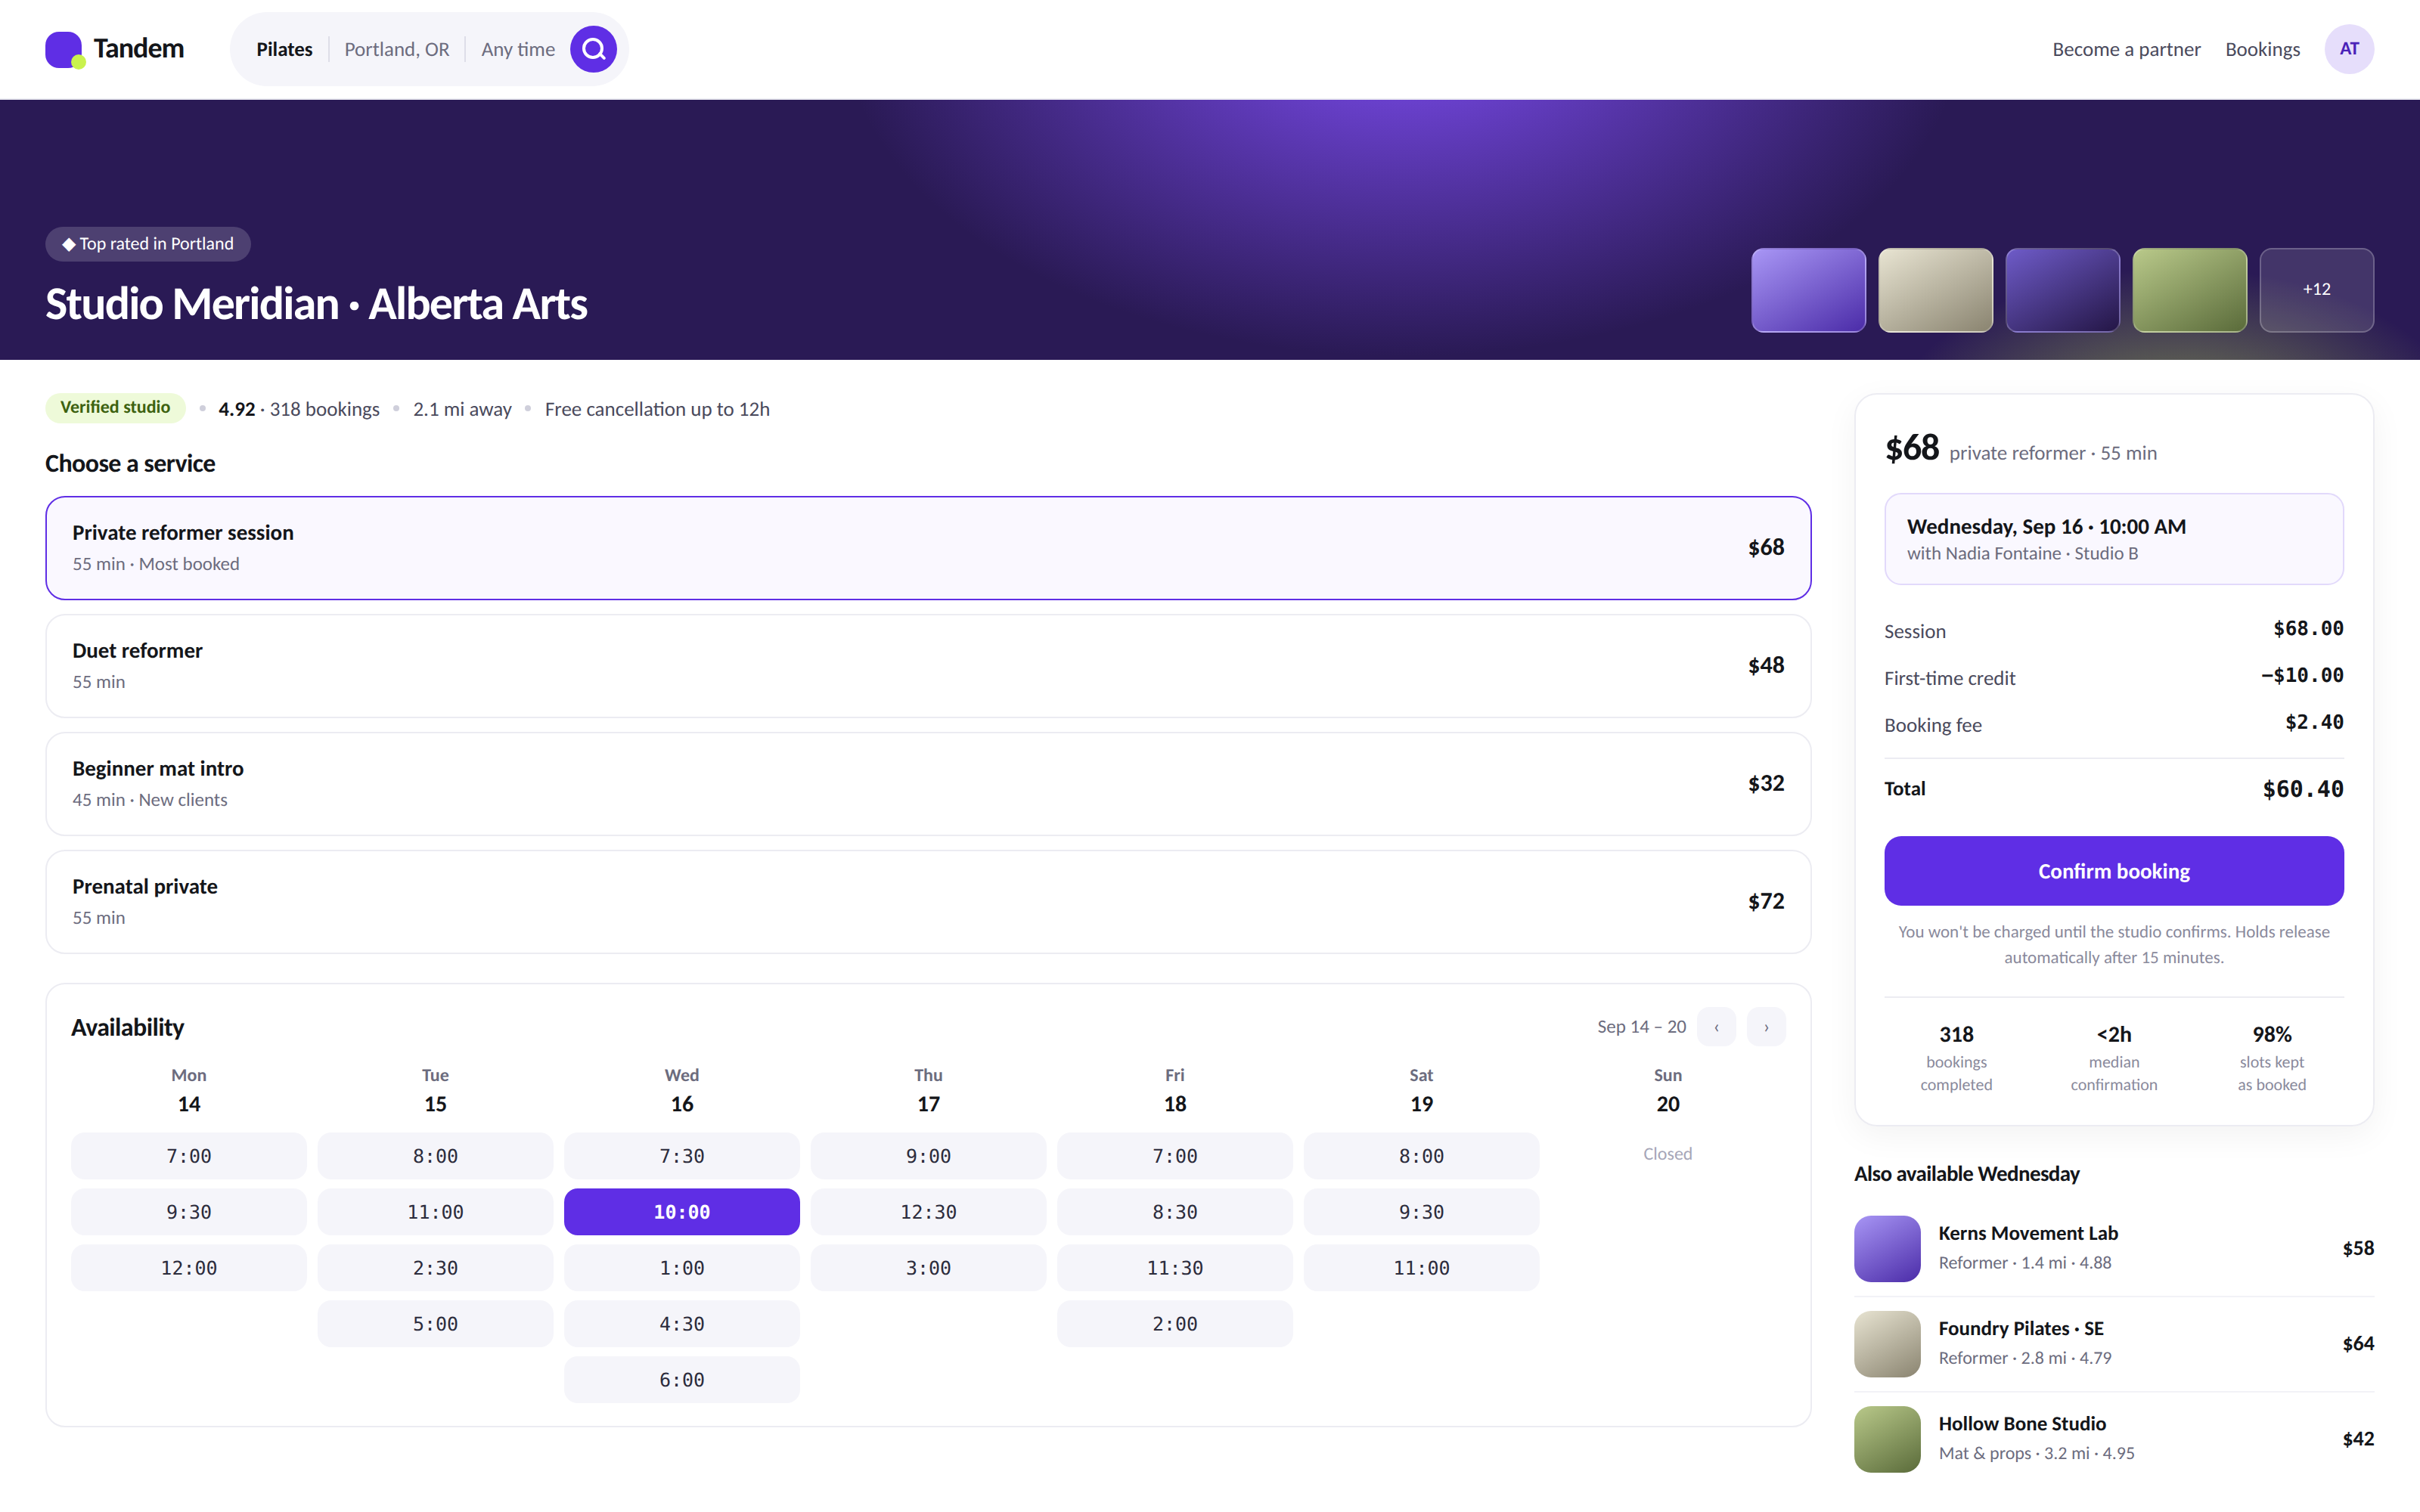Open Kerns Movement Lab thumbnail
This screenshot has height=1512, width=2420.
tap(1887, 1248)
